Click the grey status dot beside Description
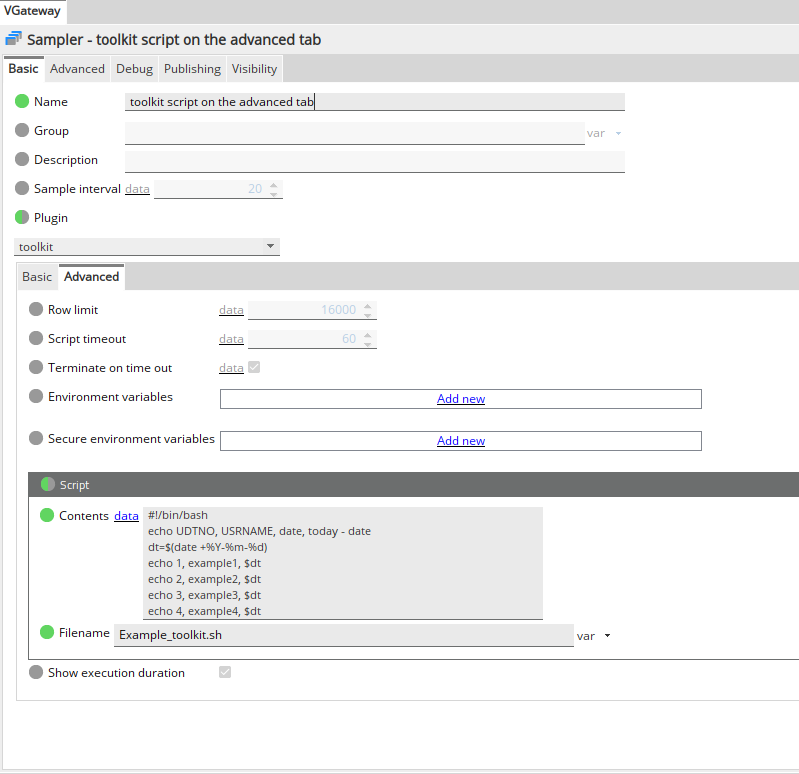This screenshot has height=774, width=799. click(22, 160)
